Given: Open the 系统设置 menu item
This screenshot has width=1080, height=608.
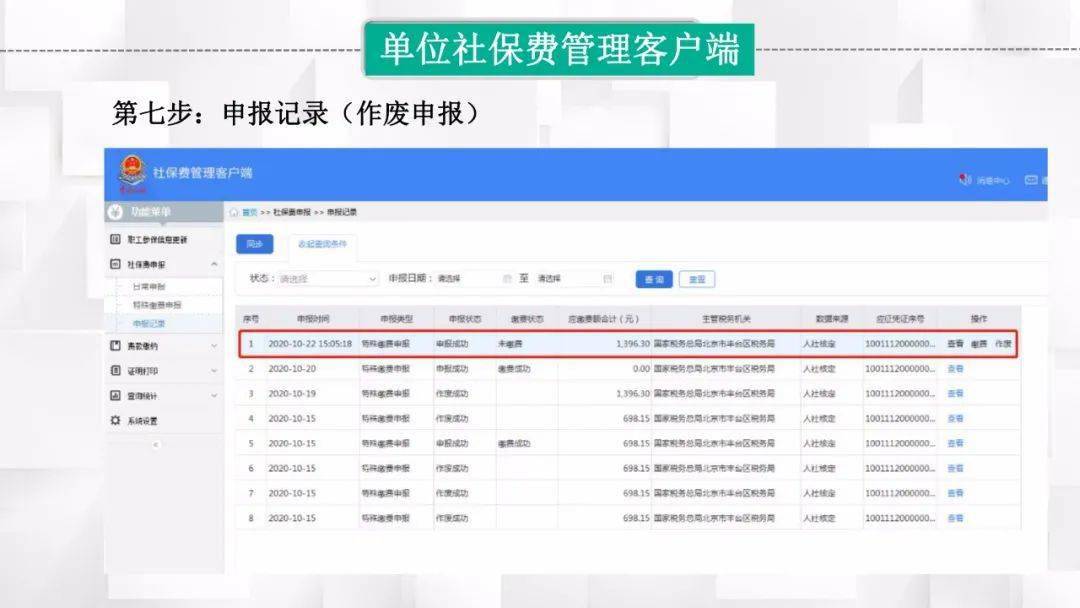Looking at the screenshot, I should tap(142, 420).
